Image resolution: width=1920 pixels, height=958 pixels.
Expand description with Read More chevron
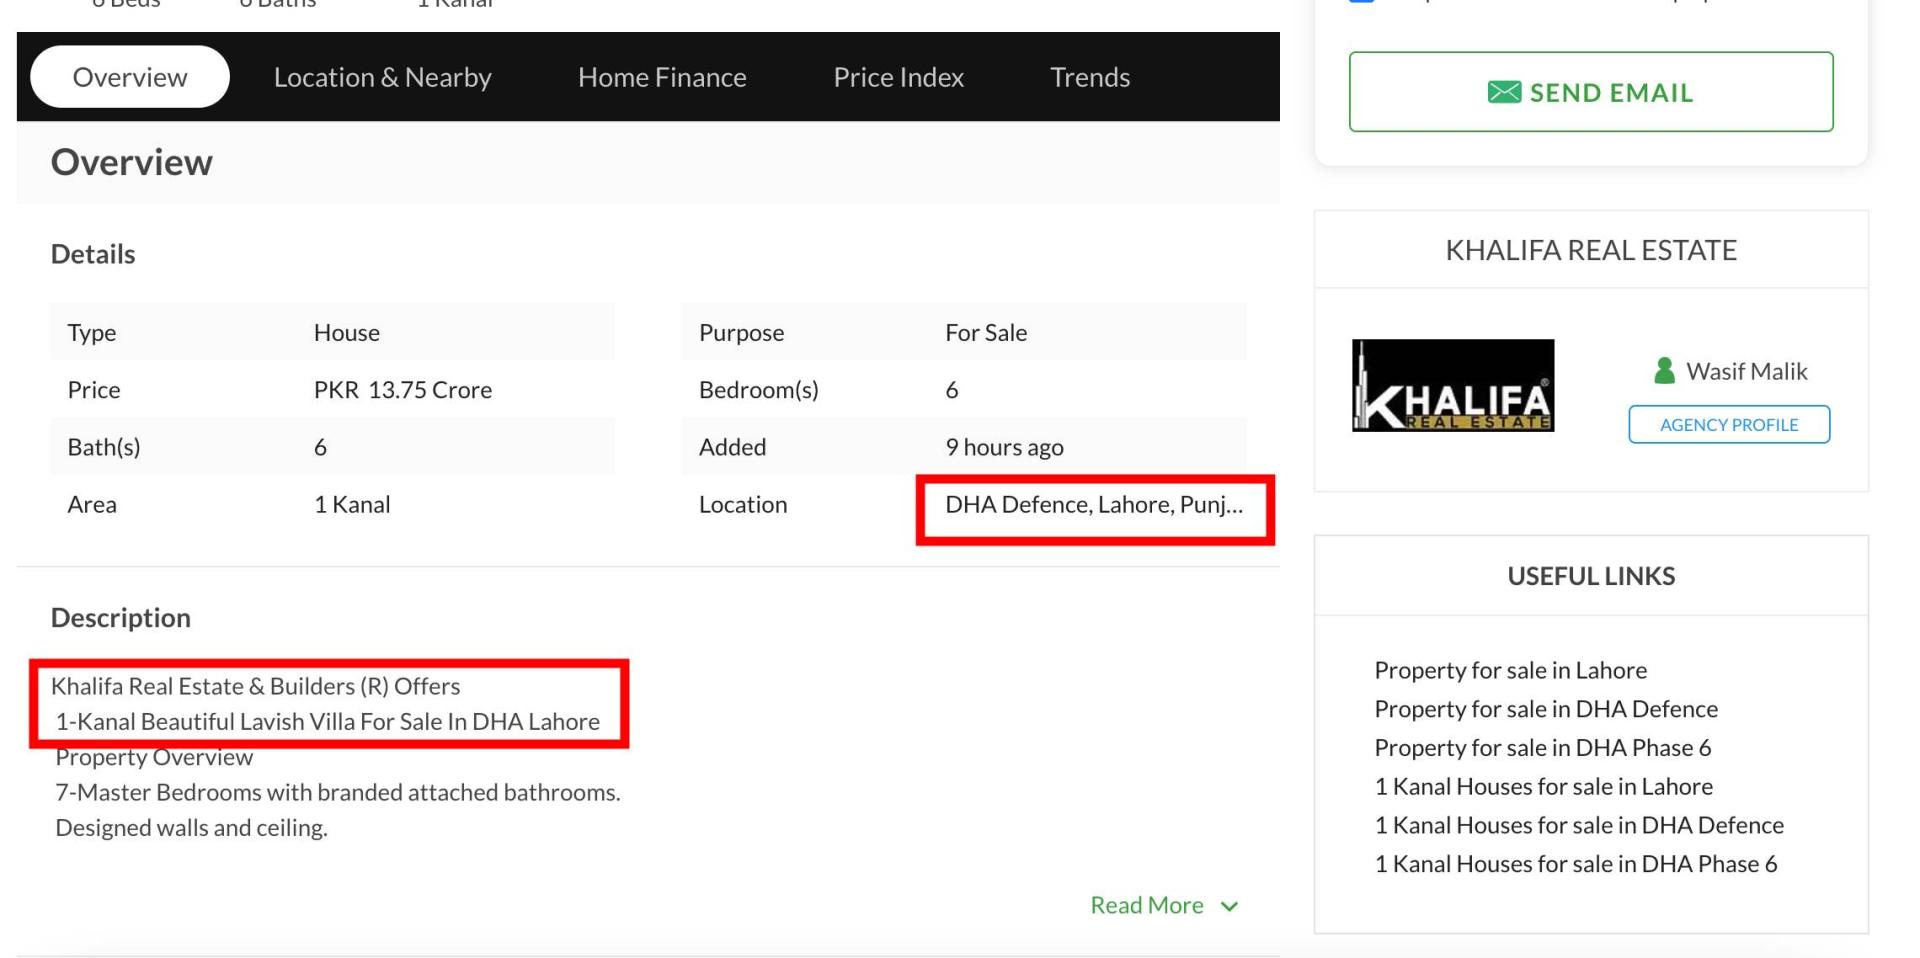click(x=1230, y=906)
